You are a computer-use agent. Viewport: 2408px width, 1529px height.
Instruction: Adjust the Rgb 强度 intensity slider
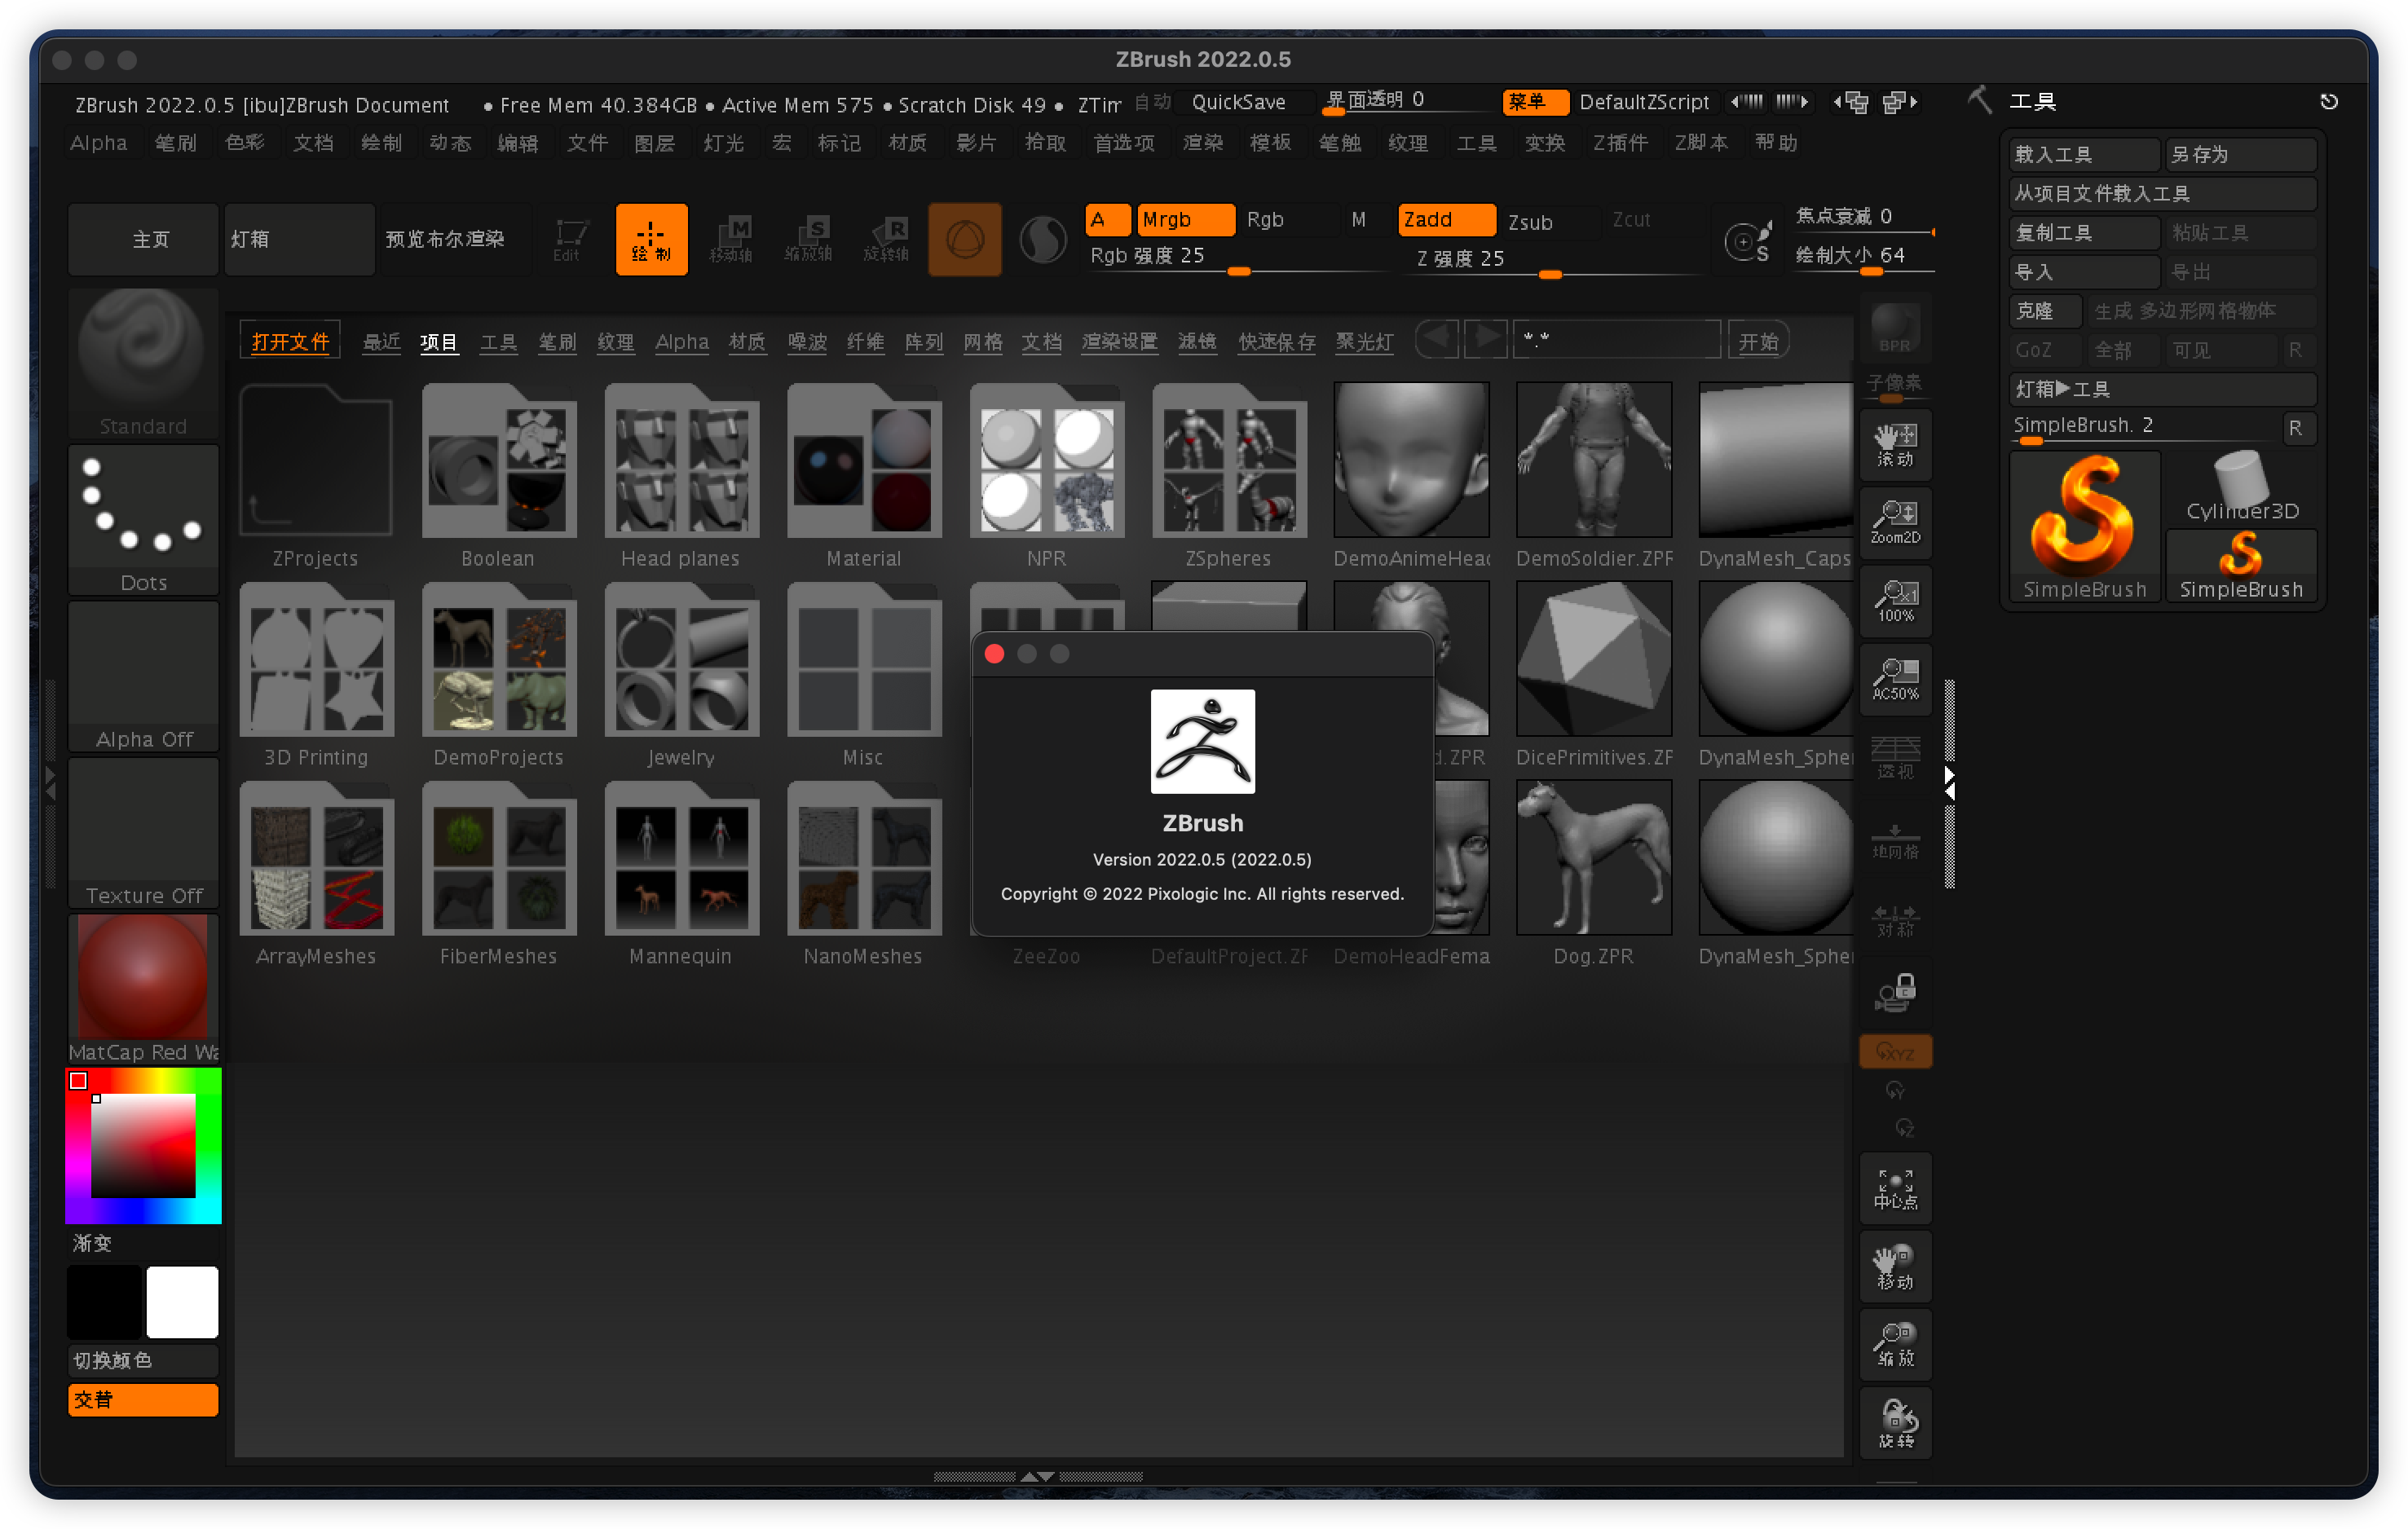pyautogui.click(x=1238, y=259)
